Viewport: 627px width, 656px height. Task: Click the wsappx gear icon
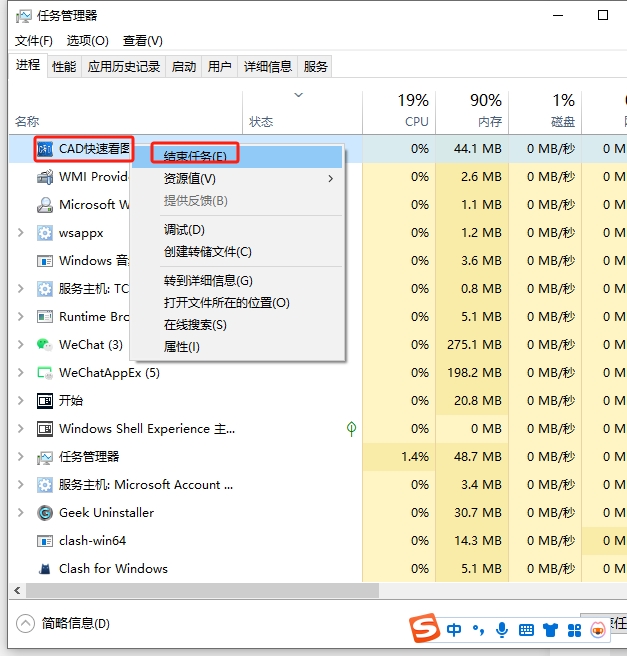[45, 233]
